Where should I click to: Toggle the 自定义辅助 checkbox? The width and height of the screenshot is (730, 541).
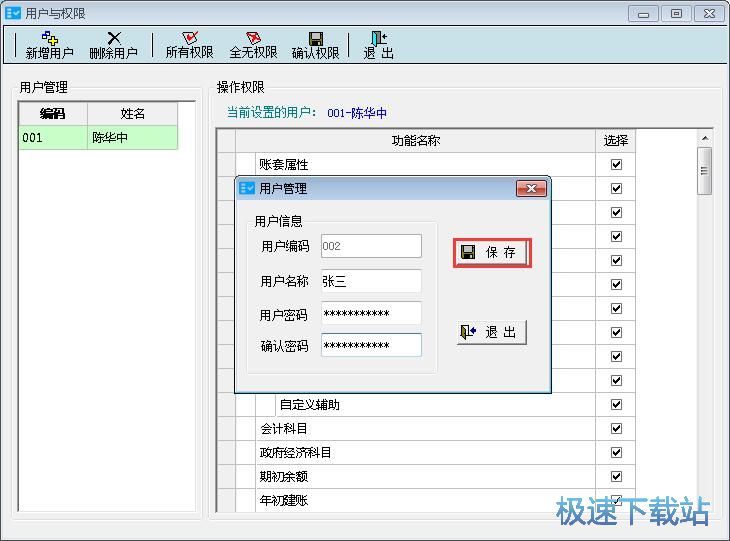[616, 405]
